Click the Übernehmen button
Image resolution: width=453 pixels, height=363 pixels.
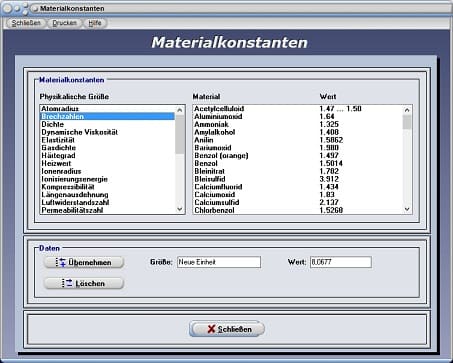coord(84,262)
